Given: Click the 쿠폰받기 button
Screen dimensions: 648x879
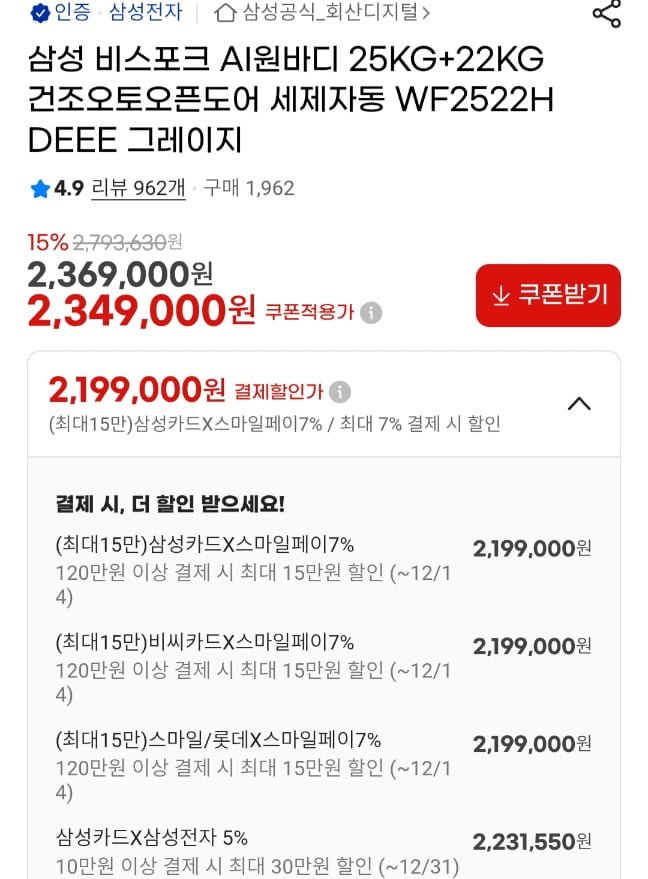Looking at the screenshot, I should [x=548, y=295].
